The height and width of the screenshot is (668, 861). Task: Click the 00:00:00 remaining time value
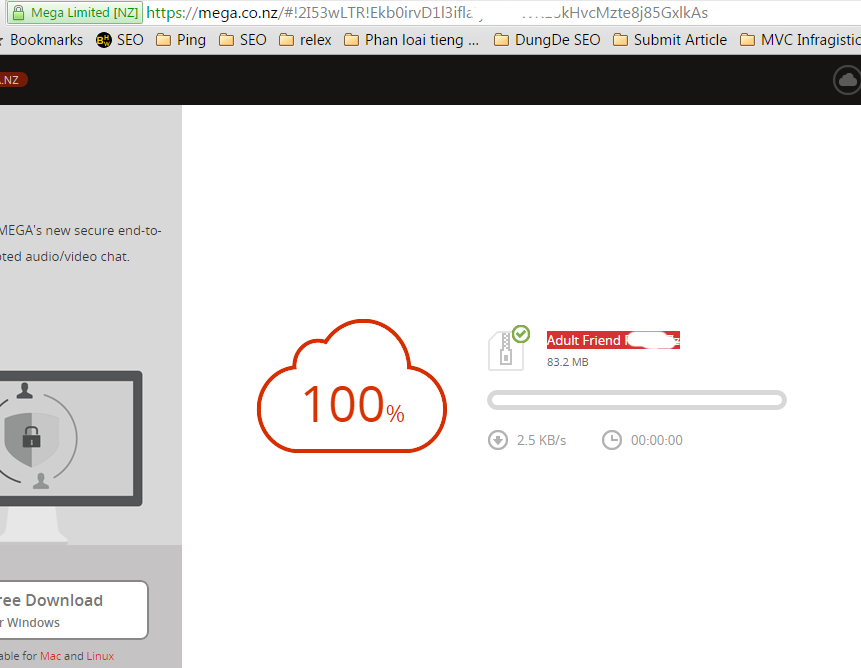[x=657, y=440]
